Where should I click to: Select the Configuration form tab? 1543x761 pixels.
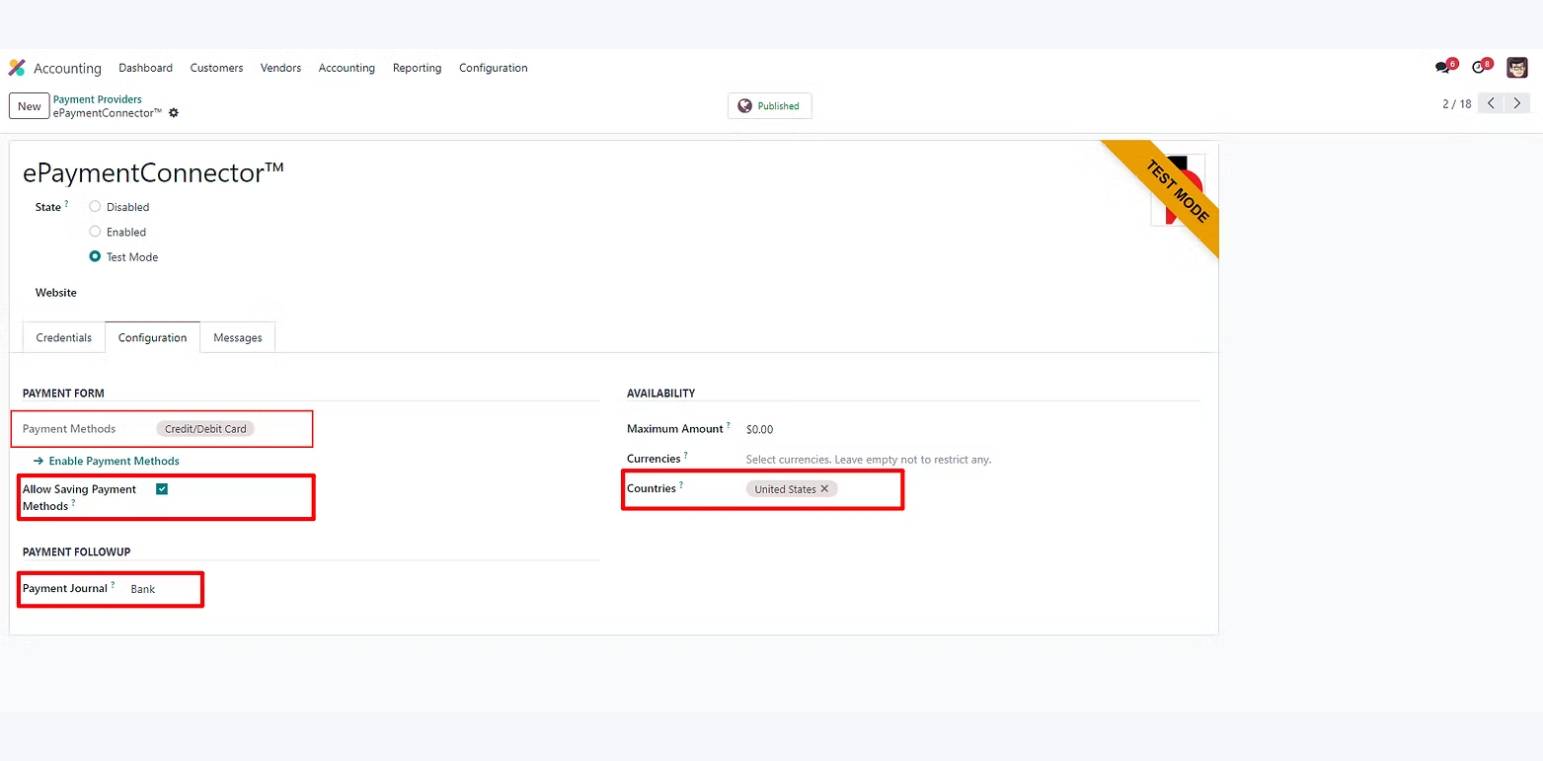152,338
